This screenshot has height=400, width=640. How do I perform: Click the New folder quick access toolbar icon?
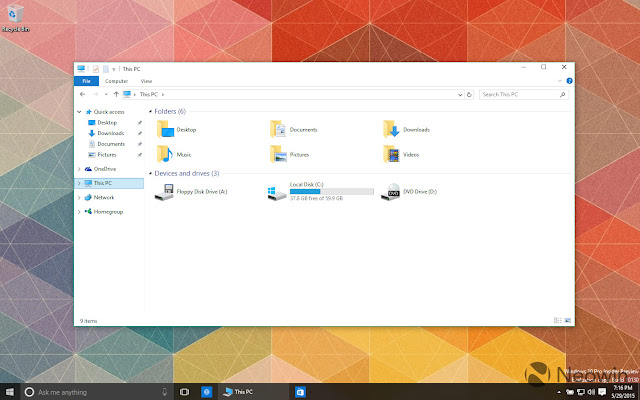[x=106, y=69]
